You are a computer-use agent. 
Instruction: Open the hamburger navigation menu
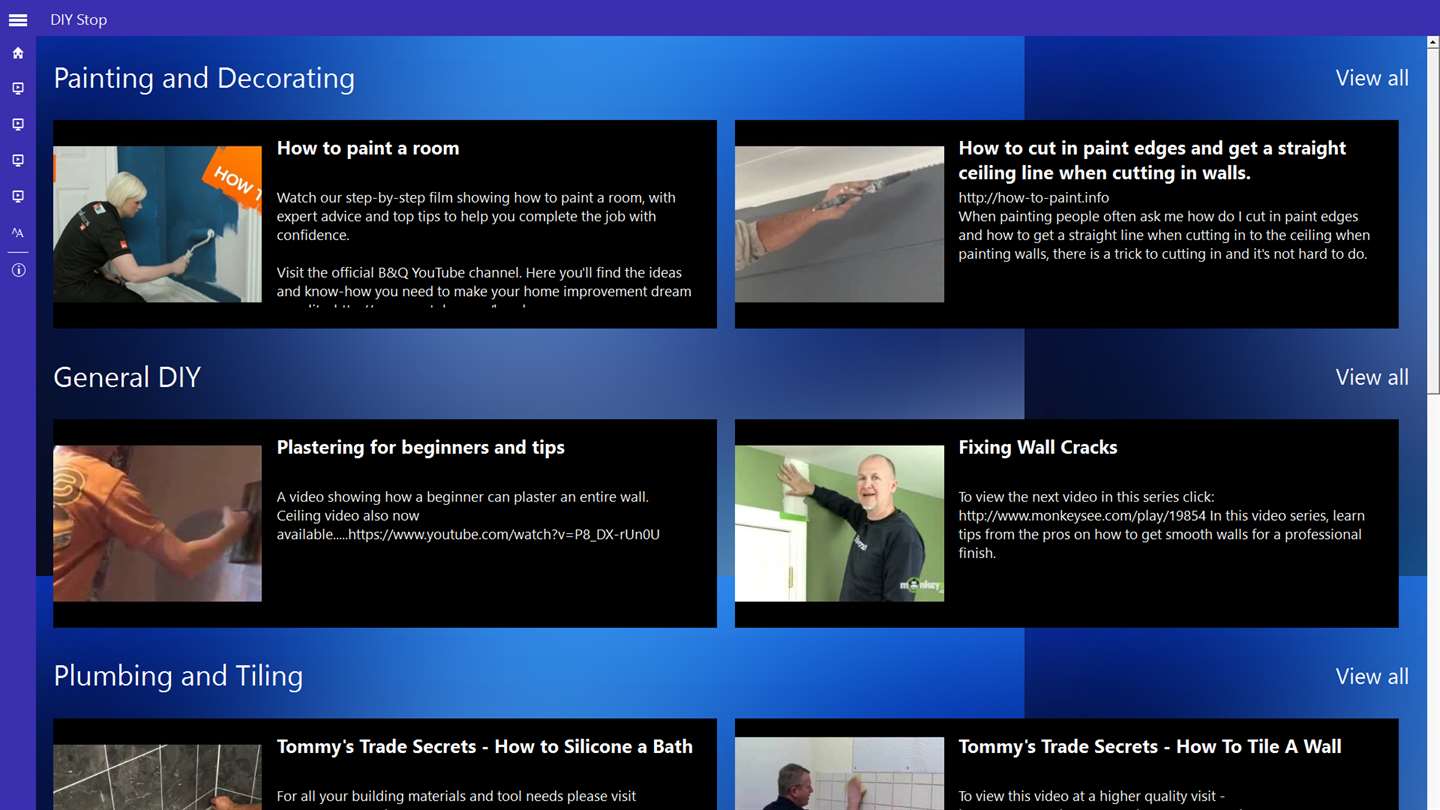point(18,19)
